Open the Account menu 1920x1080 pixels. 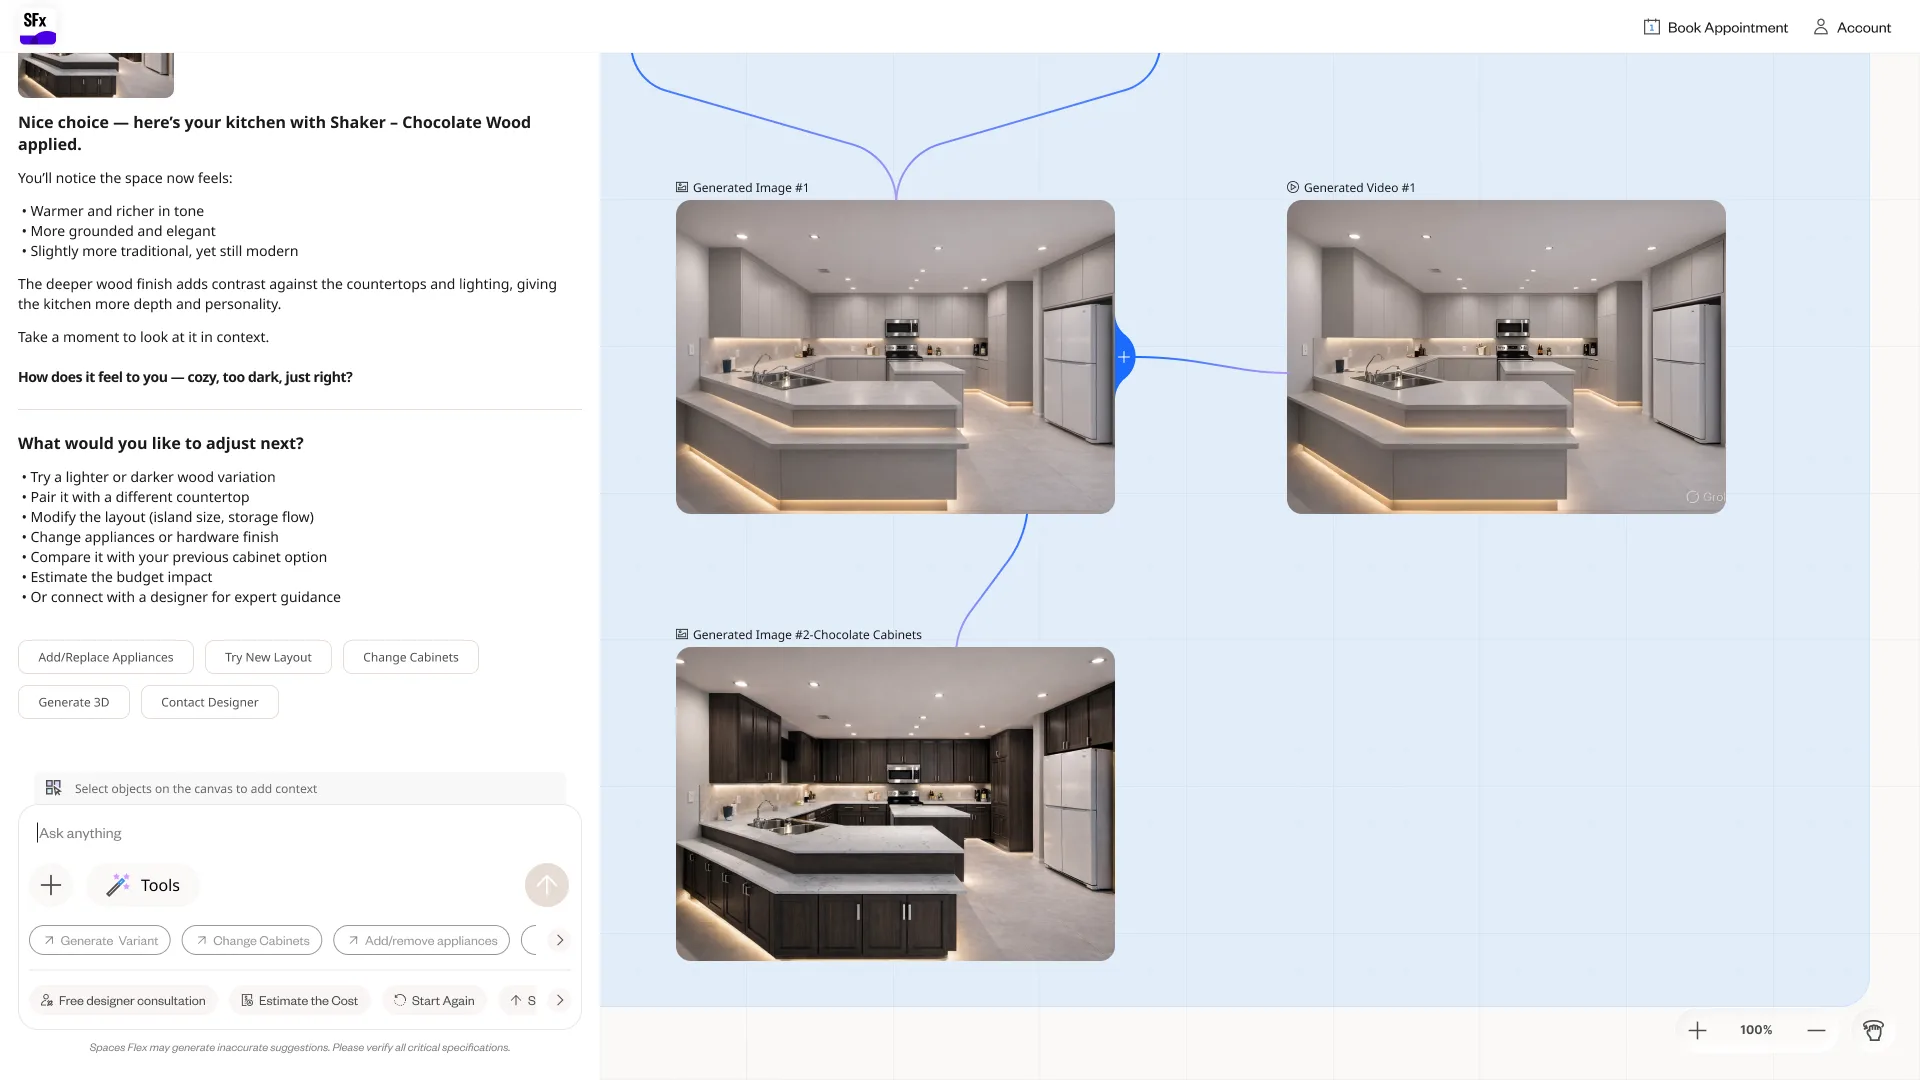[1852, 27]
